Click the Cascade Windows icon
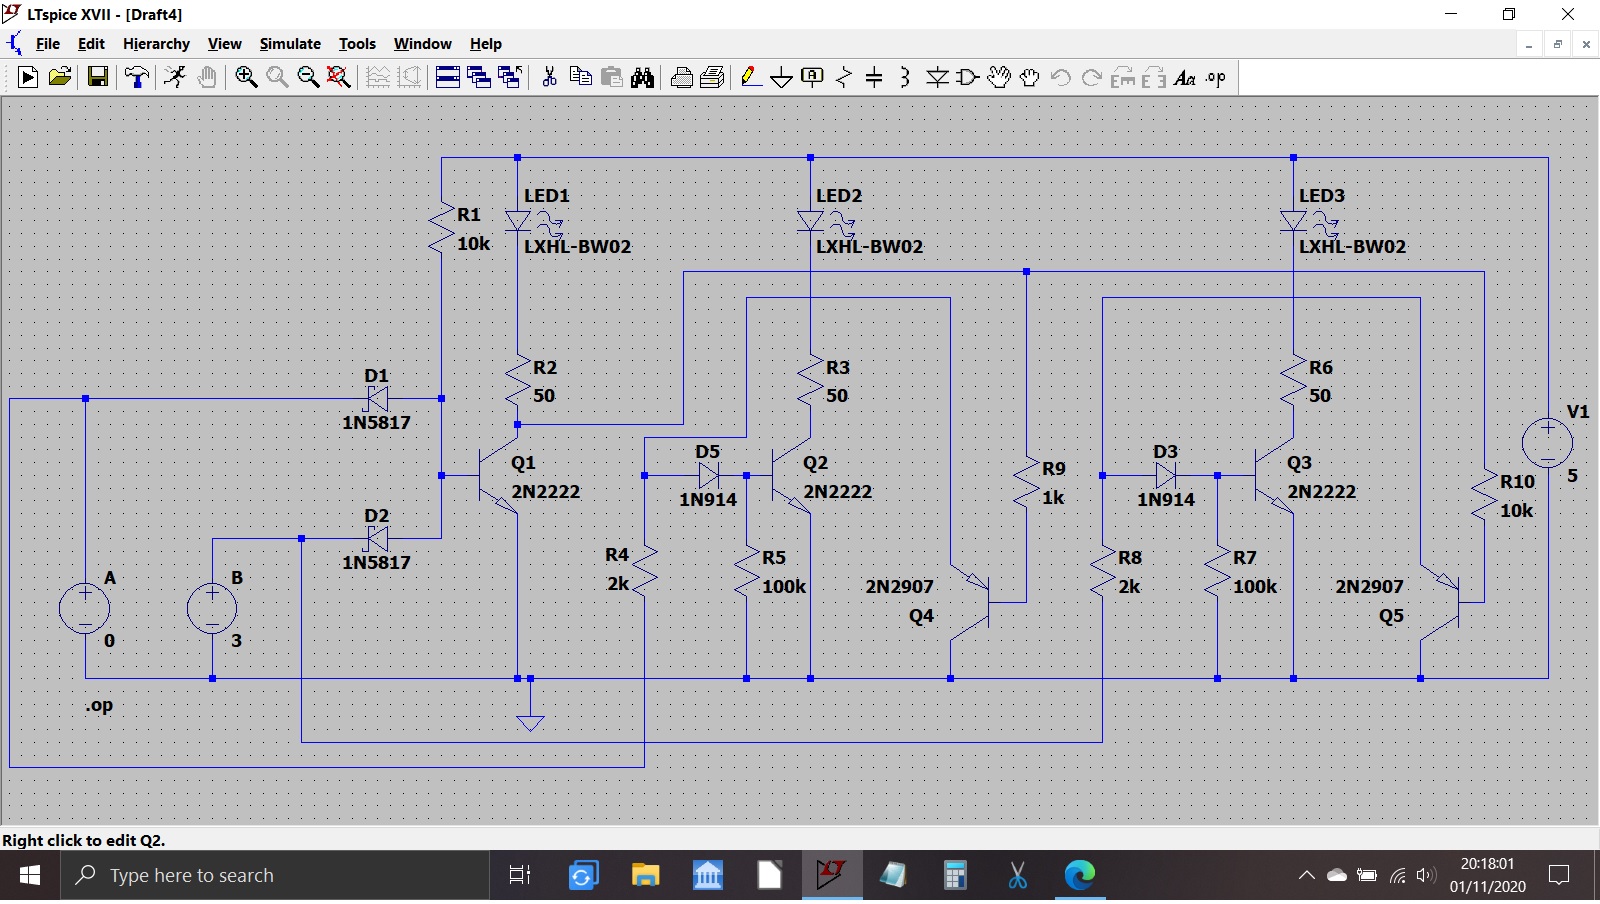The height and width of the screenshot is (904, 1600). pyautogui.click(x=479, y=77)
